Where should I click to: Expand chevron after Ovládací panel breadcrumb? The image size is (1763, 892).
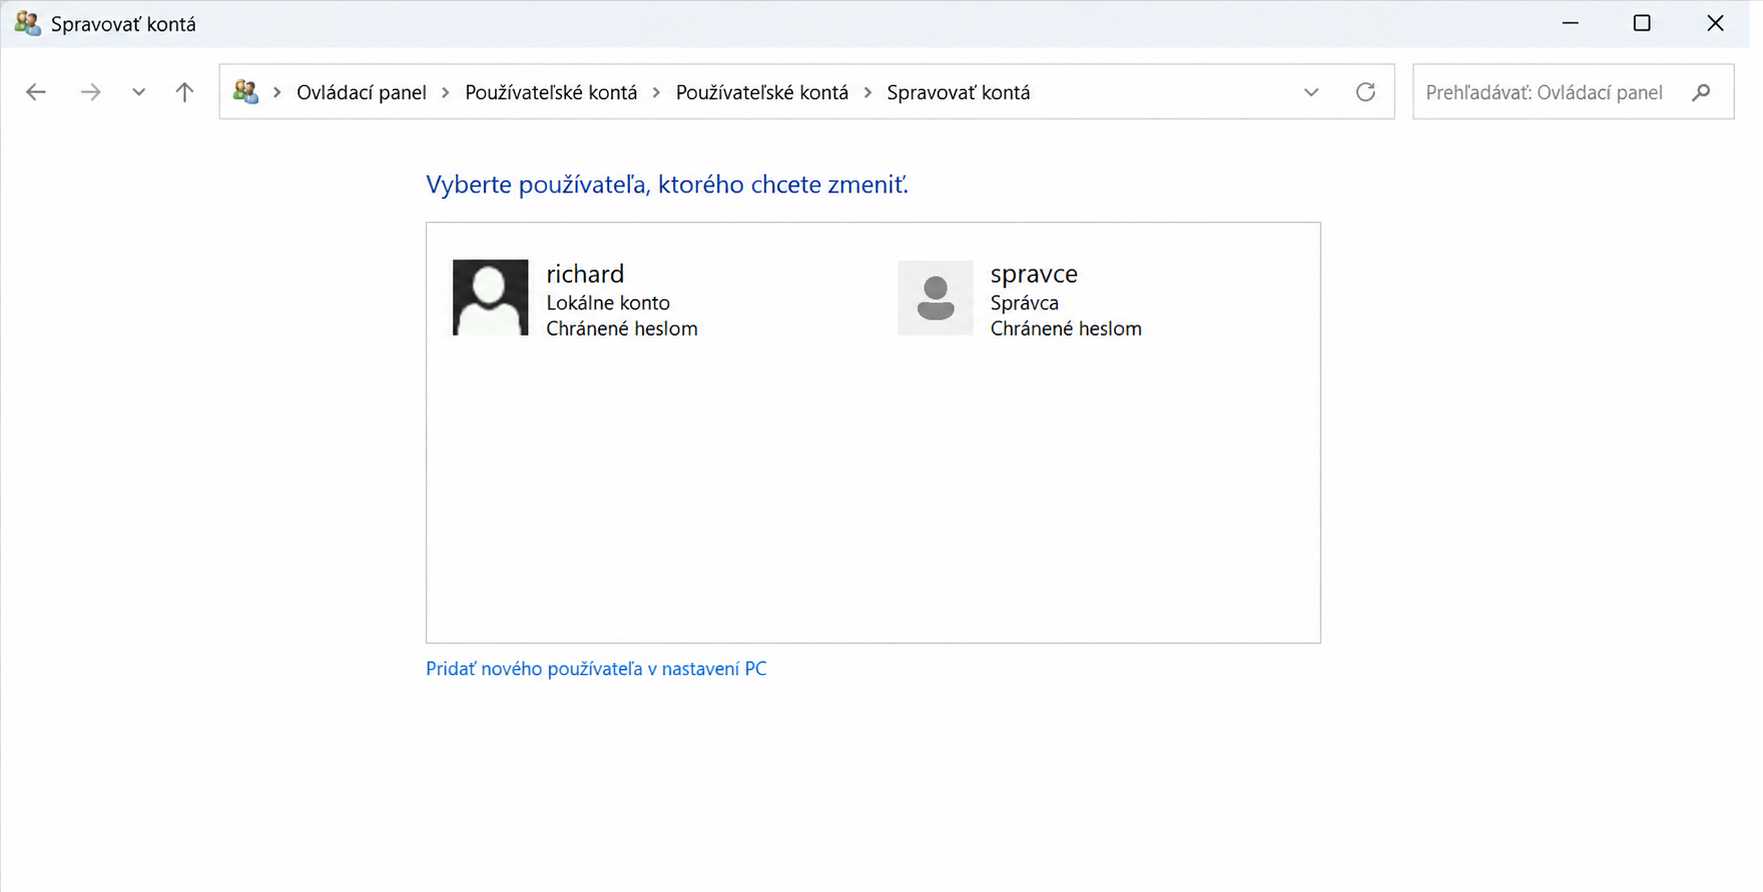(445, 92)
